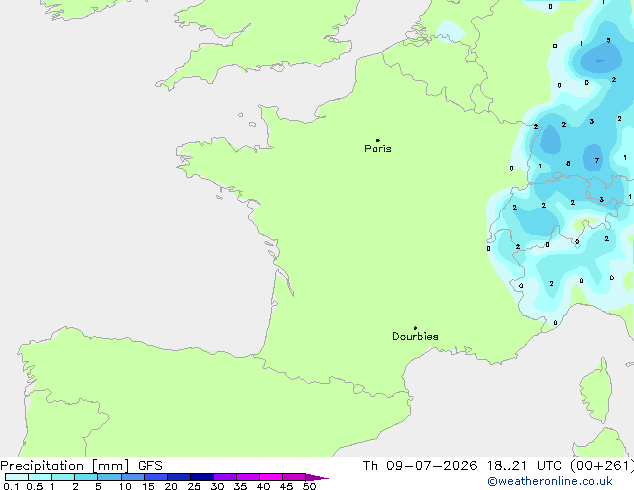Screen dimensions: 634x490
Task: Pick the 2–5 mm legend color swatch
Action: point(86,477)
